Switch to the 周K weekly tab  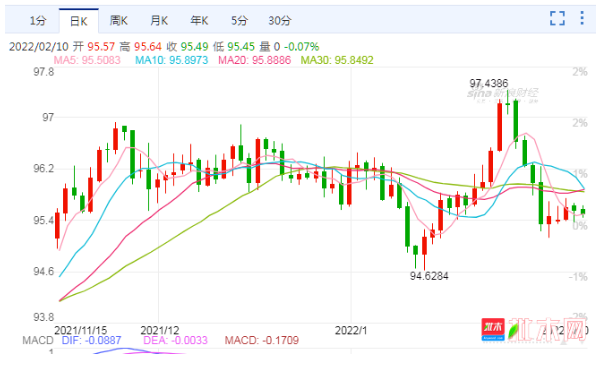[x=119, y=21]
